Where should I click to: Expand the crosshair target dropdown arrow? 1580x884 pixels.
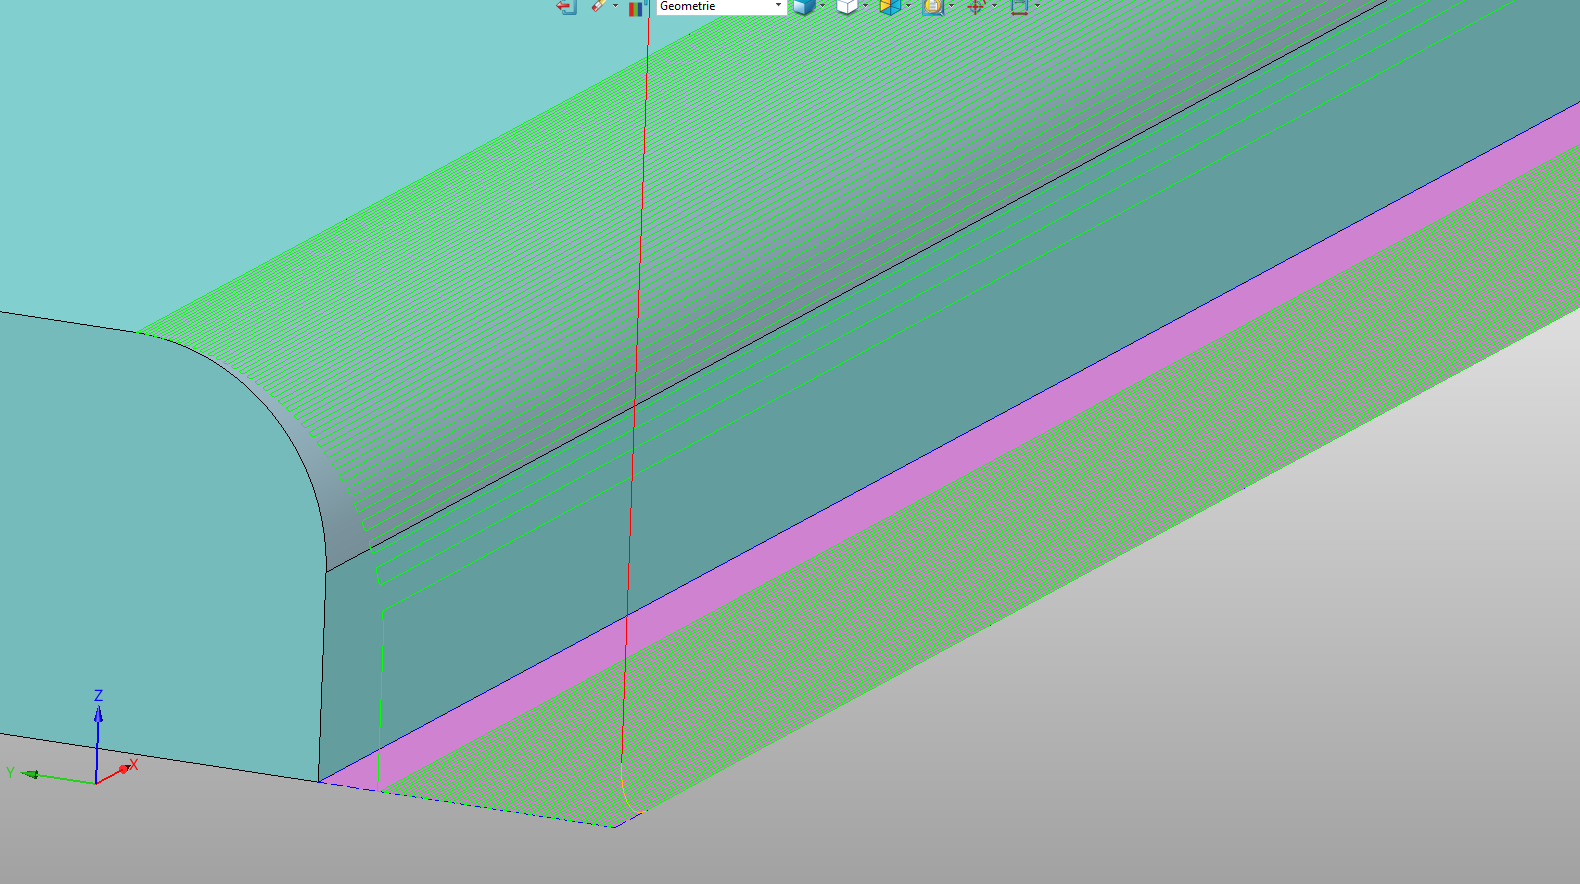coord(995,6)
